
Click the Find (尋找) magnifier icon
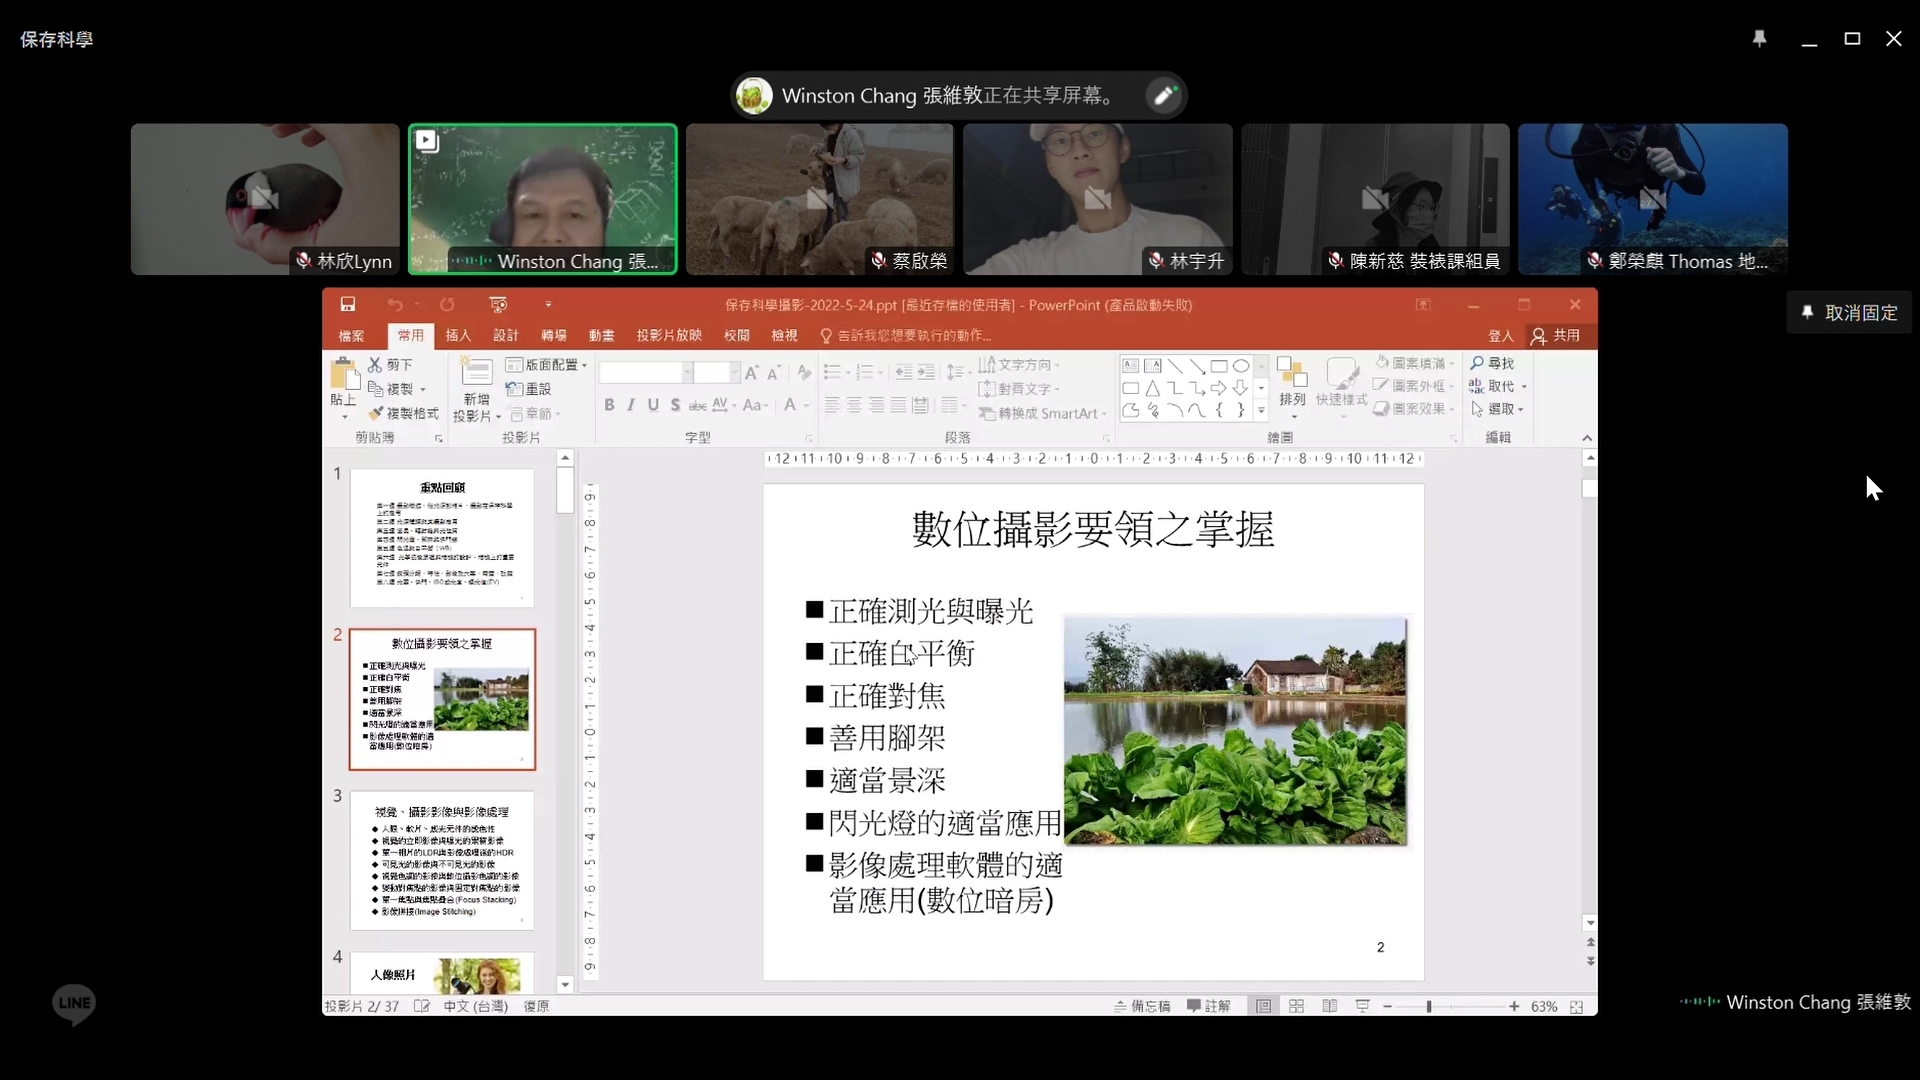[1477, 363]
